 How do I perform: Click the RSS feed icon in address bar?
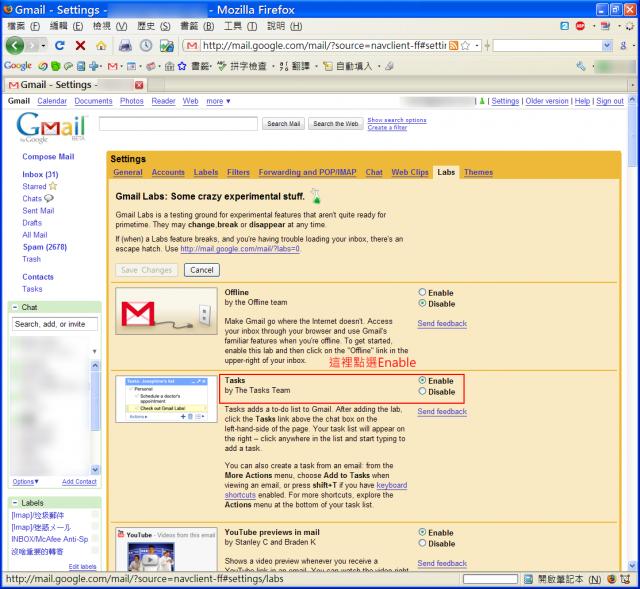[453, 45]
